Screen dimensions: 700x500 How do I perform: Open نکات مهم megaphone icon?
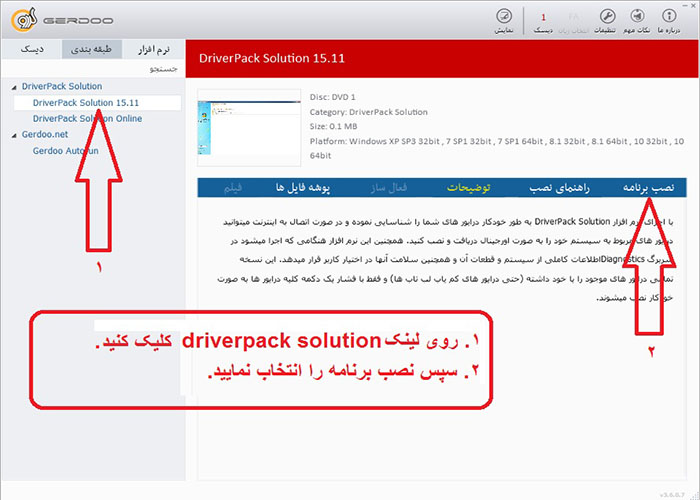tap(637, 21)
